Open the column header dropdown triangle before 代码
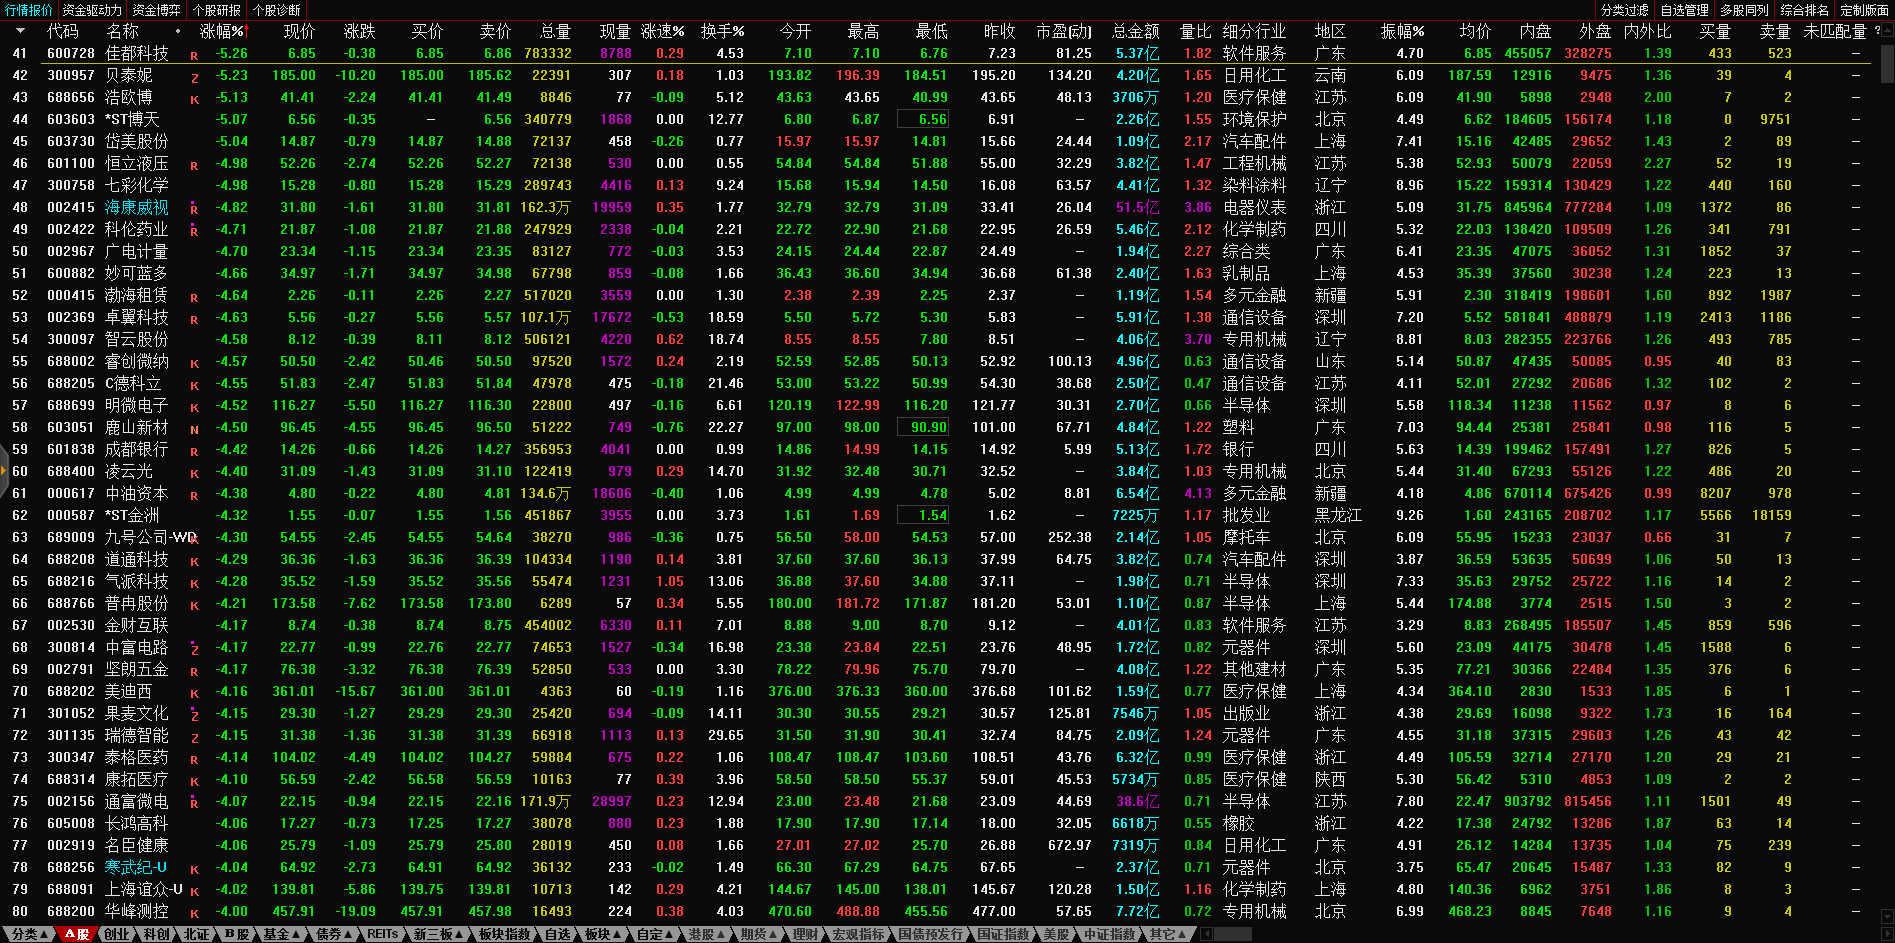Viewport: 1895px width, 943px height. 20,32
